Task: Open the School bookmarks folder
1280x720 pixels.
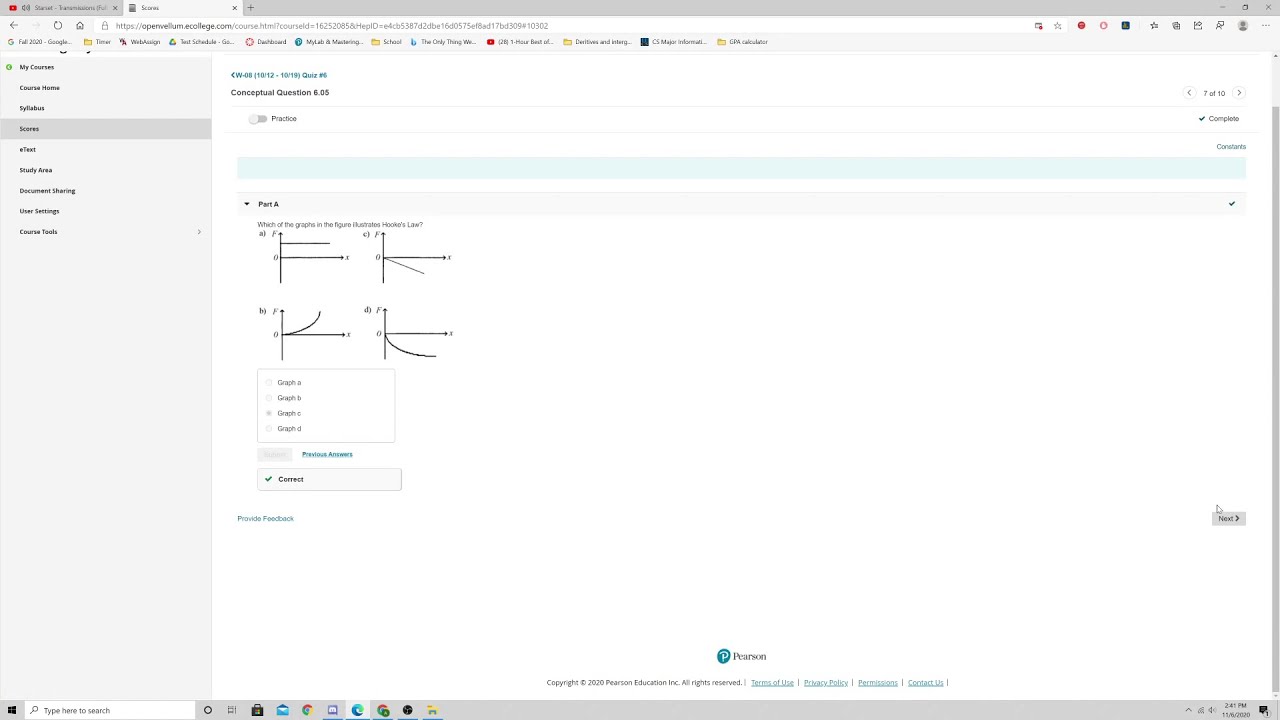Action: coord(386,42)
